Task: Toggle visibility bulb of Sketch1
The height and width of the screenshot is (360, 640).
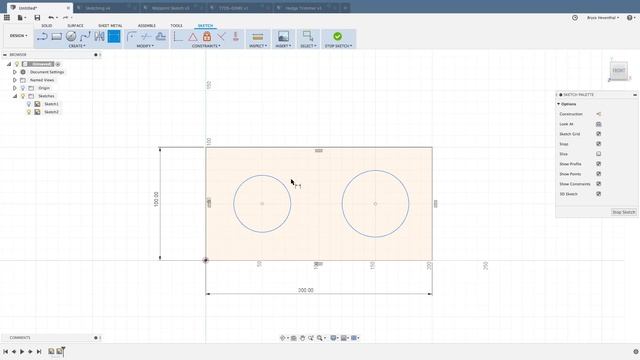Action: [29, 104]
